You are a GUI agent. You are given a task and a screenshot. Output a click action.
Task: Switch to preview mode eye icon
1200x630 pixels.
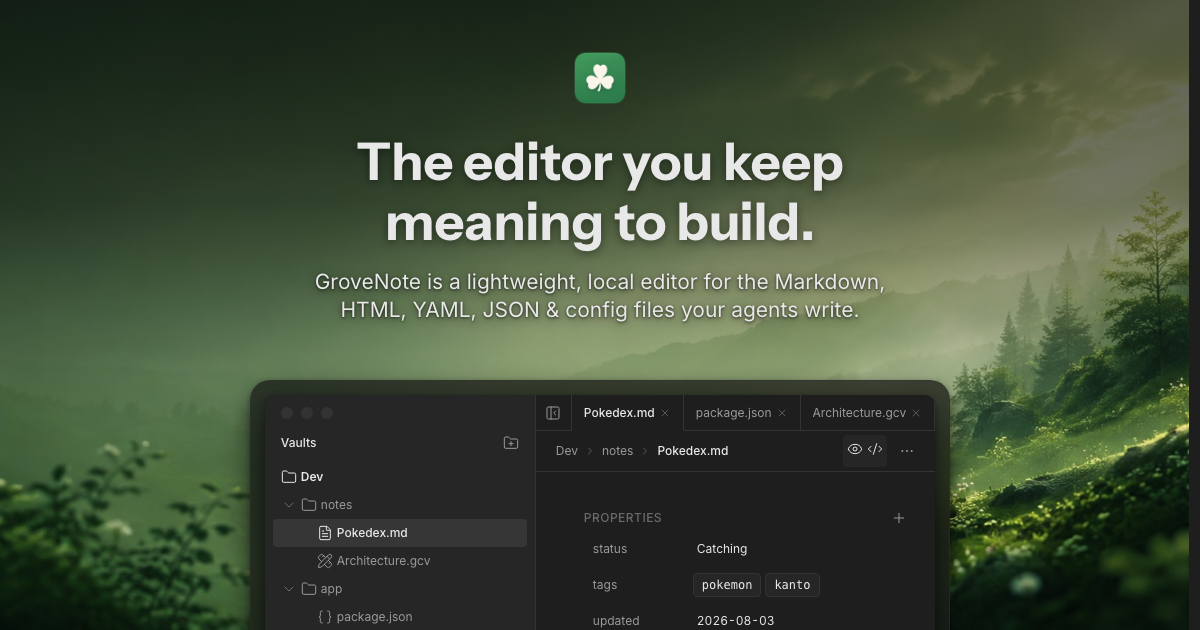(854, 450)
